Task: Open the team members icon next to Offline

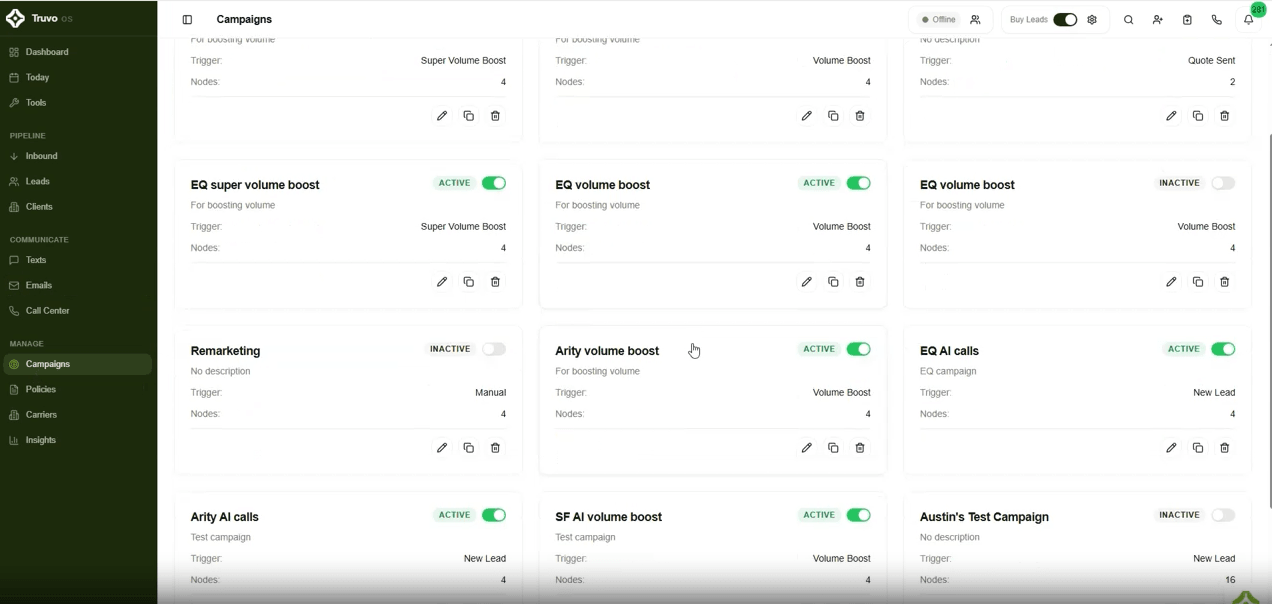Action: click(x=975, y=20)
